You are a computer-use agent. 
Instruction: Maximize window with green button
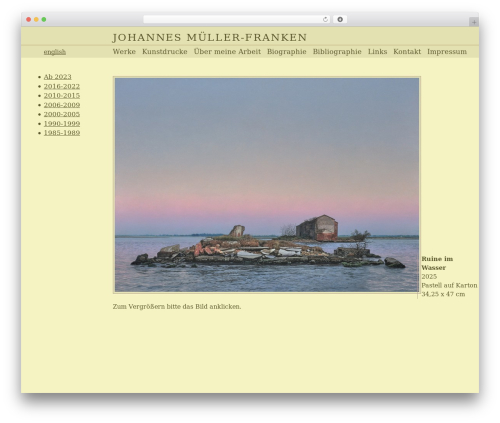click(44, 19)
